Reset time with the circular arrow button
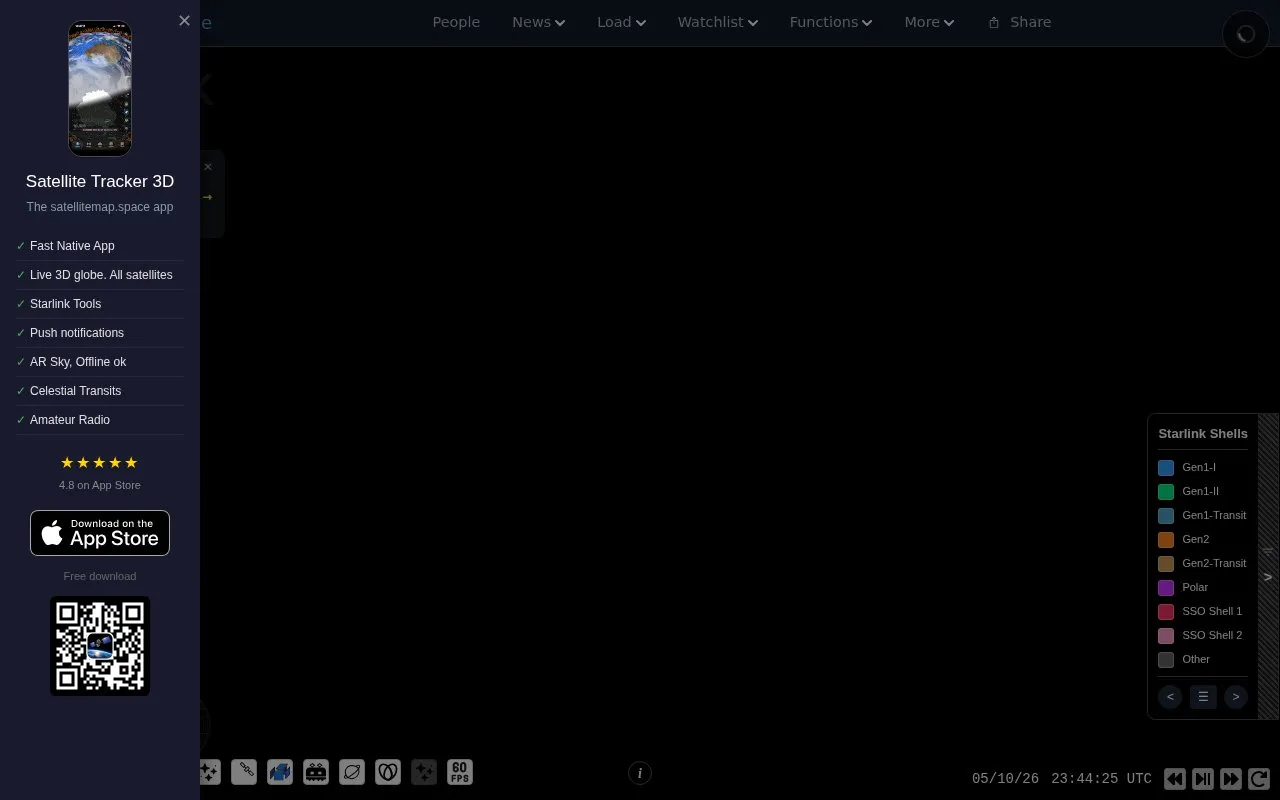This screenshot has width=1280, height=800. point(1259,778)
